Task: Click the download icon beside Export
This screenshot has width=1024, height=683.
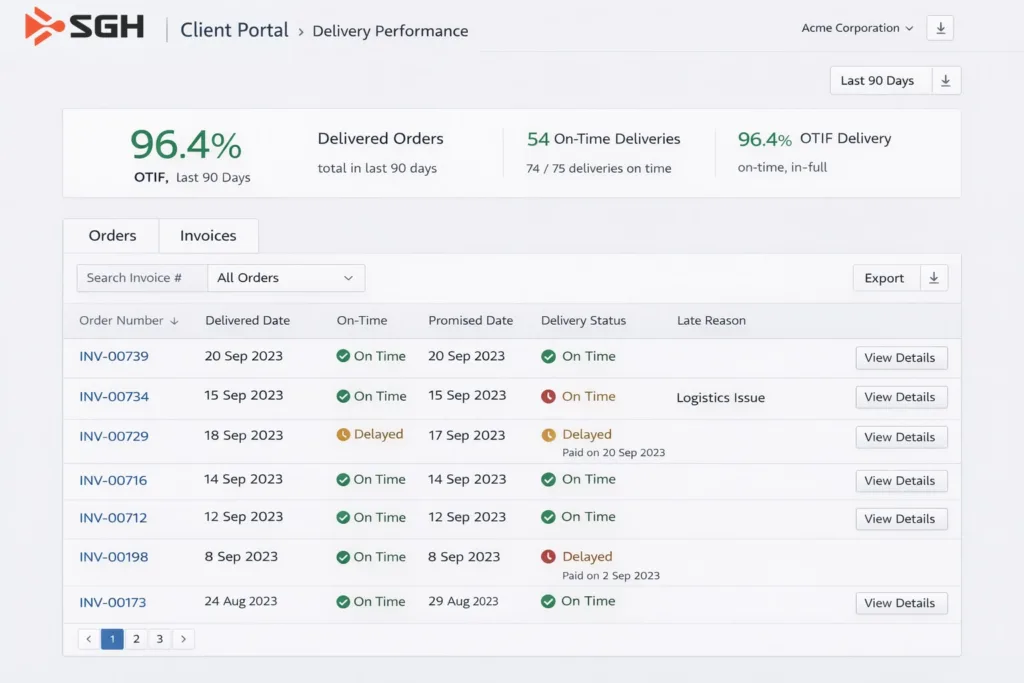Action: 934,278
